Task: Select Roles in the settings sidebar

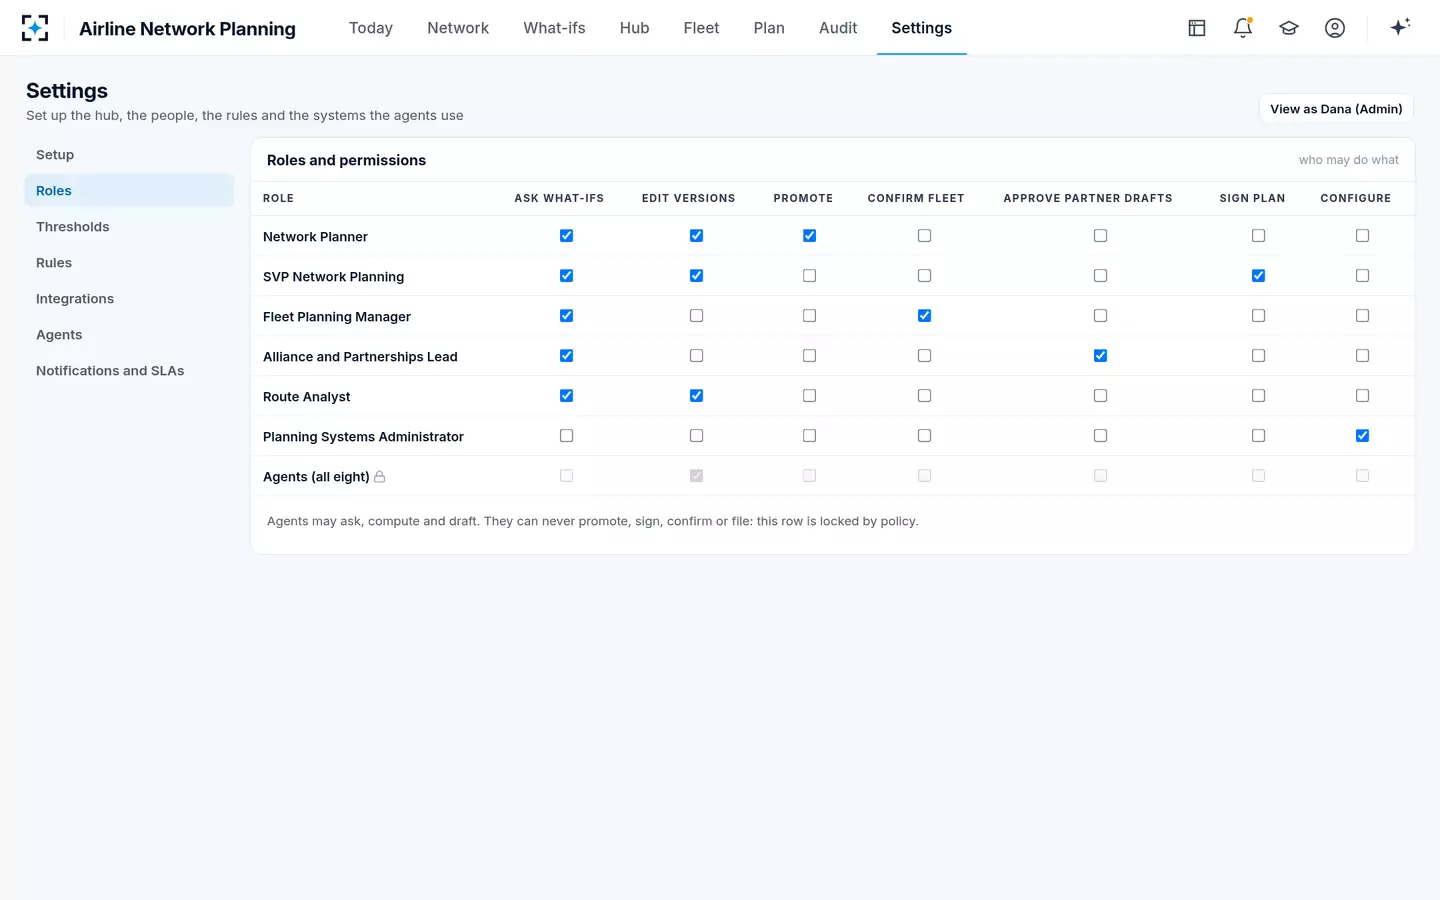Action: tap(129, 191)
